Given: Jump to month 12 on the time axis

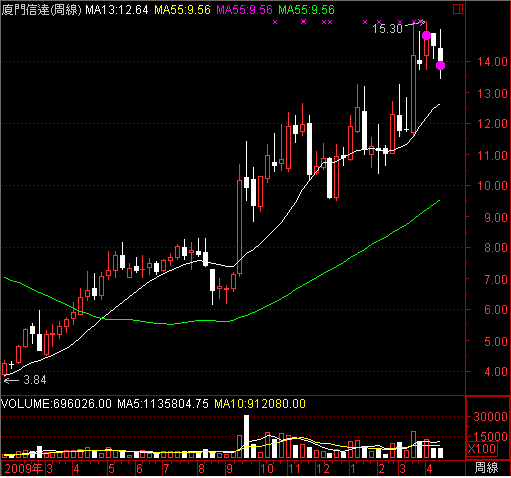Looking at the screenshot, I should (x=323, y=469).
